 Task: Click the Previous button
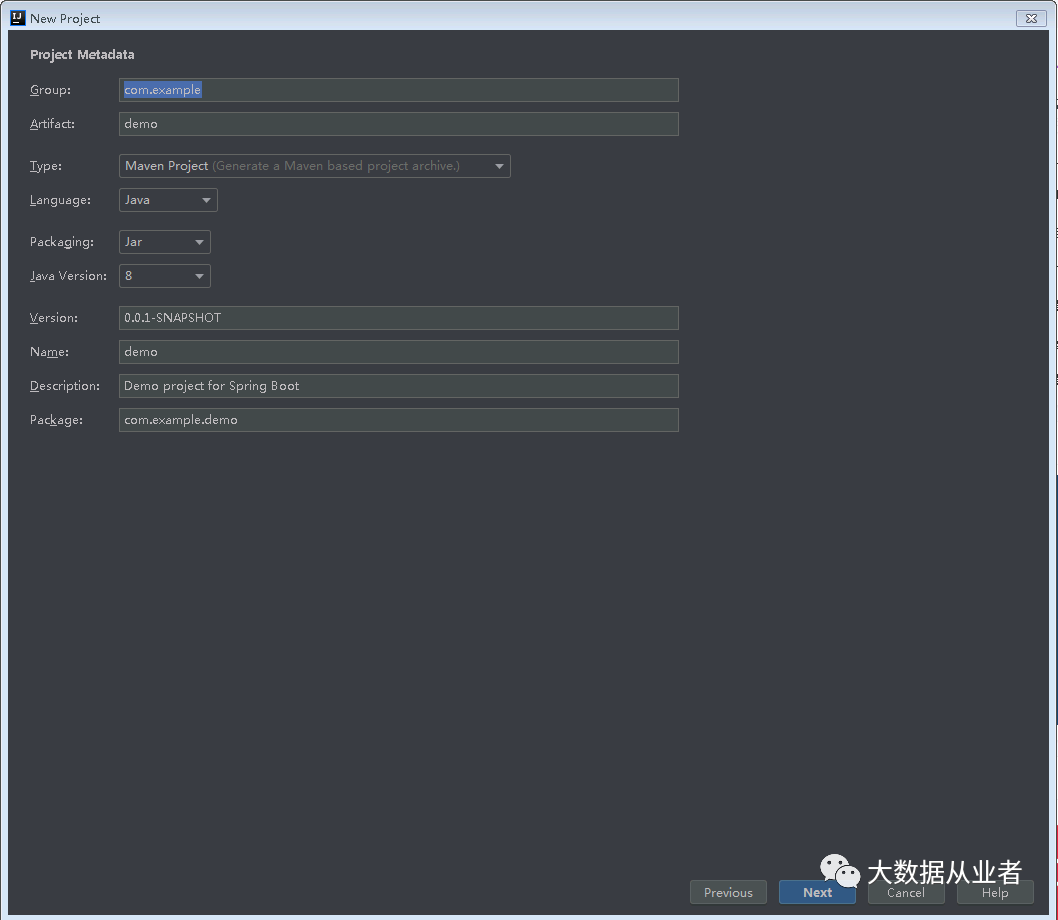[x=728, y=892]
